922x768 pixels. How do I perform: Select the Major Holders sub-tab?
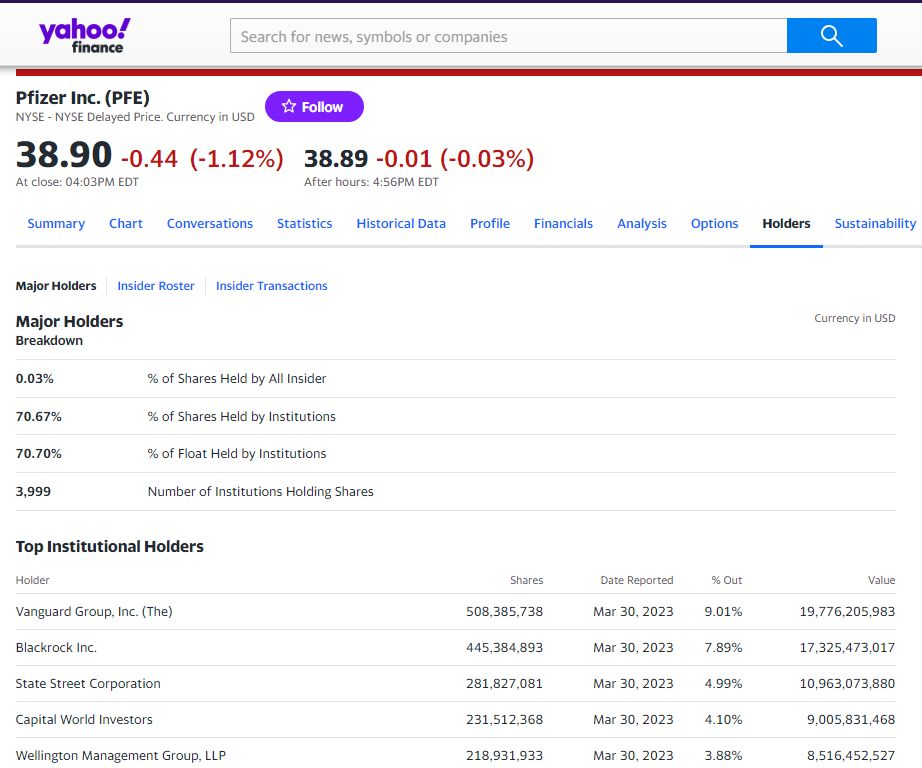point(56,286)
